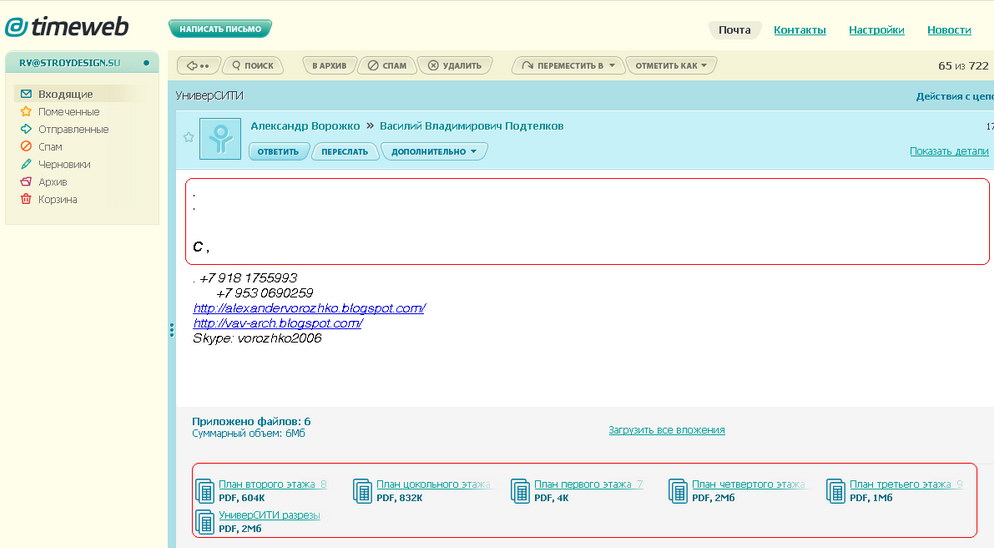Click the УниверСИТИ subject heading
The width and height of the screenshot is (994, 548).
click(x=209, y=96)
